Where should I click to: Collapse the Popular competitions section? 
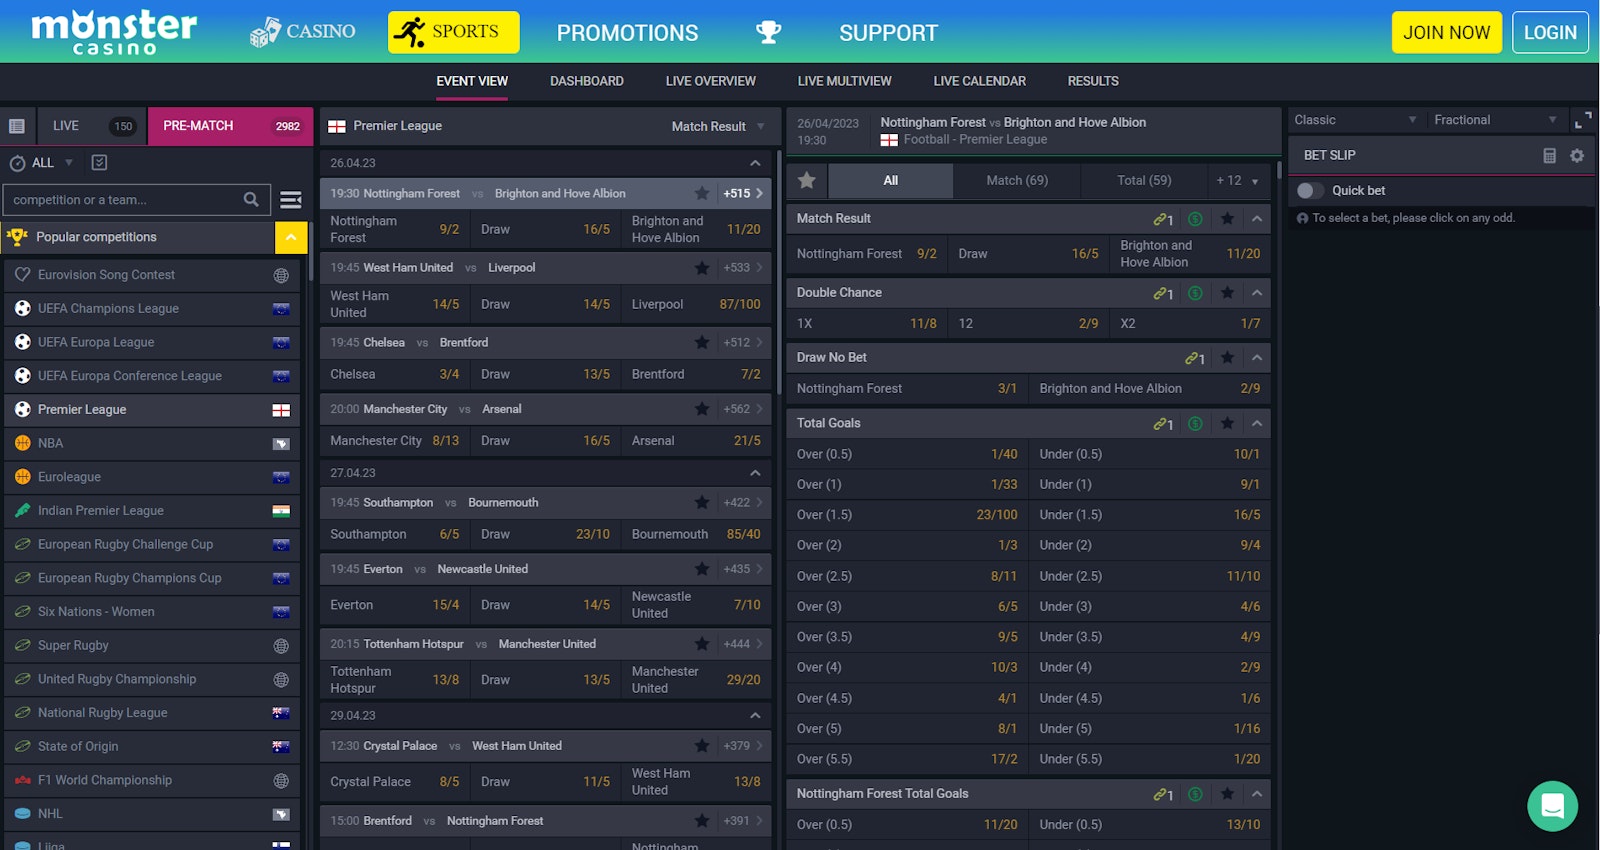tap(289, 237)
